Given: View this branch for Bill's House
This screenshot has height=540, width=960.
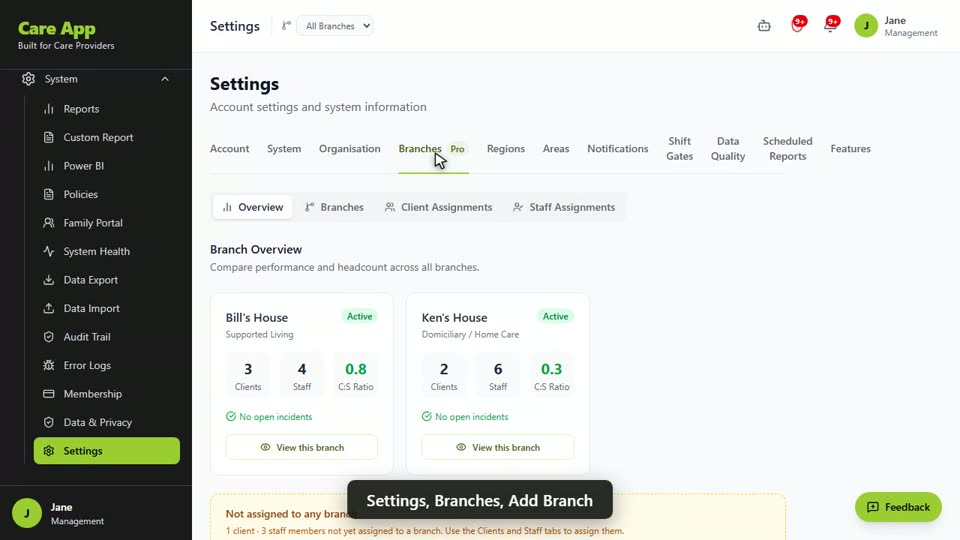Looking at the screenshot, I should [302, 447].
